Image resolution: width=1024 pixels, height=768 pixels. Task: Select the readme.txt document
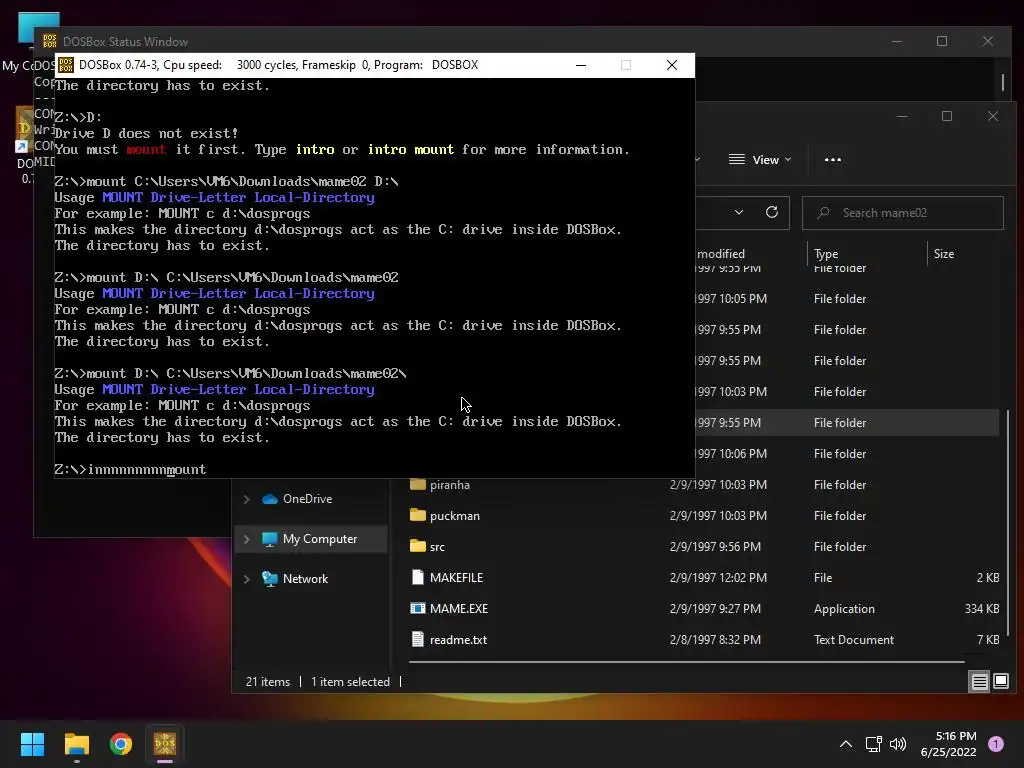[x=704, y=639]
